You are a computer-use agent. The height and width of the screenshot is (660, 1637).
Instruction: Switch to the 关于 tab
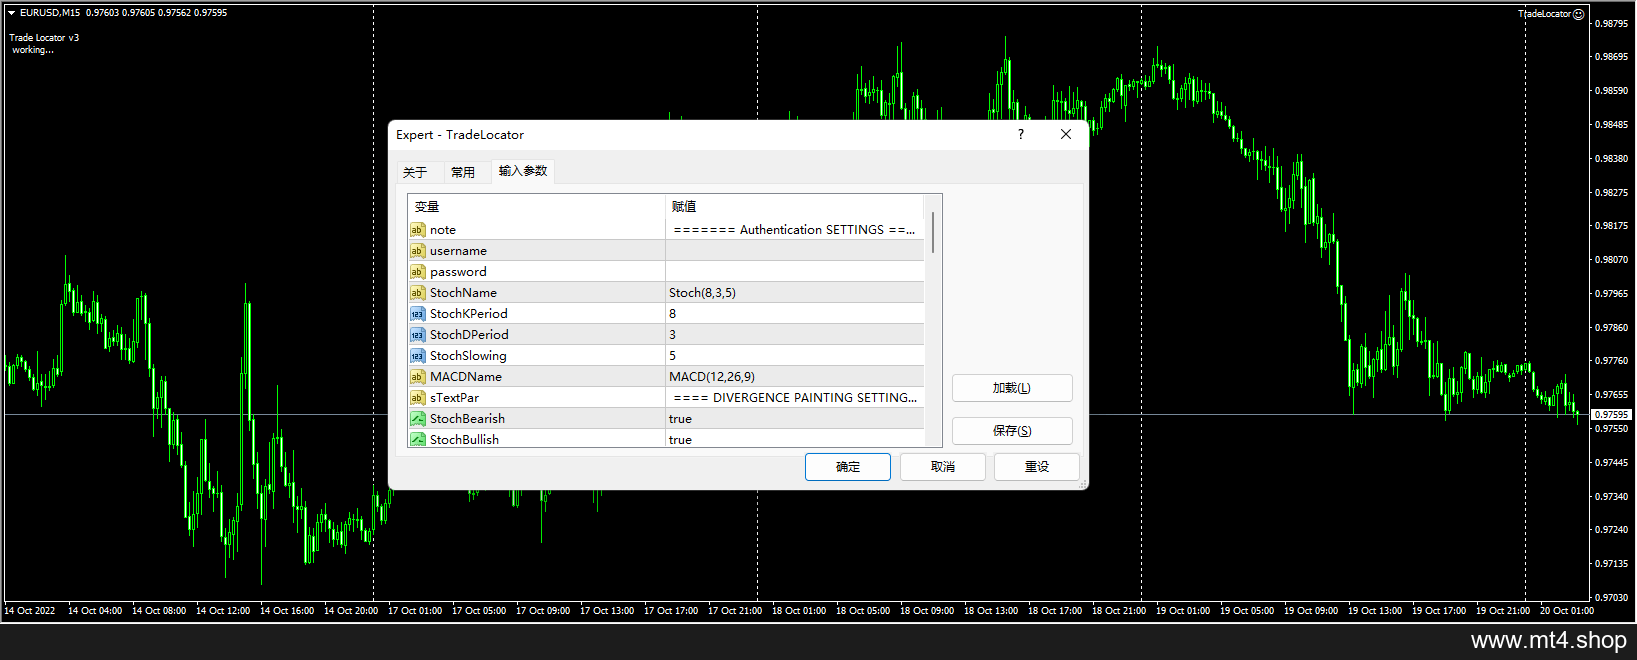(415, 172)
